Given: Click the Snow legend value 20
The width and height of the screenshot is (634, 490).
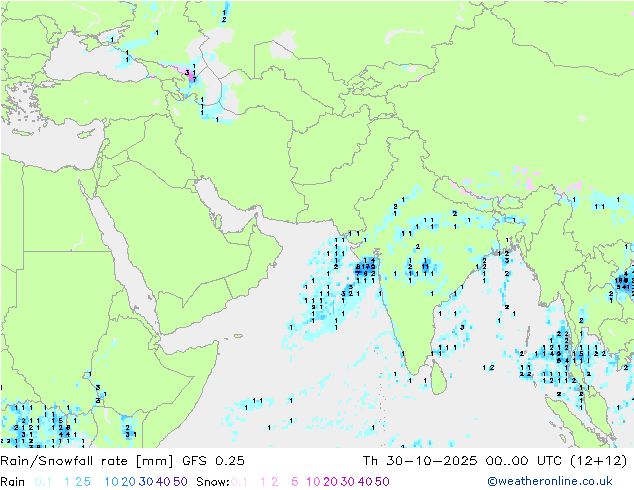Looking at the screenshot, I should pos(330,482).
